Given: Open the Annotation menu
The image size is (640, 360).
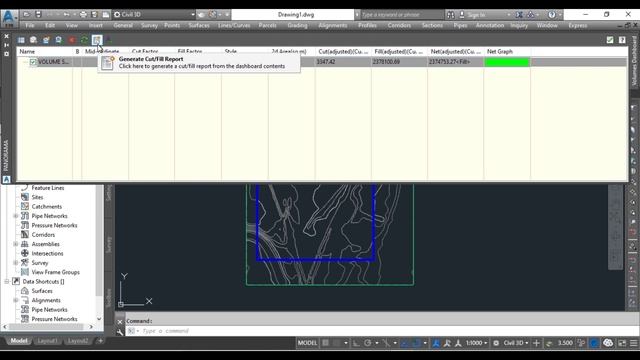Looking at the screenshot, I should click(x=490, y=25).
